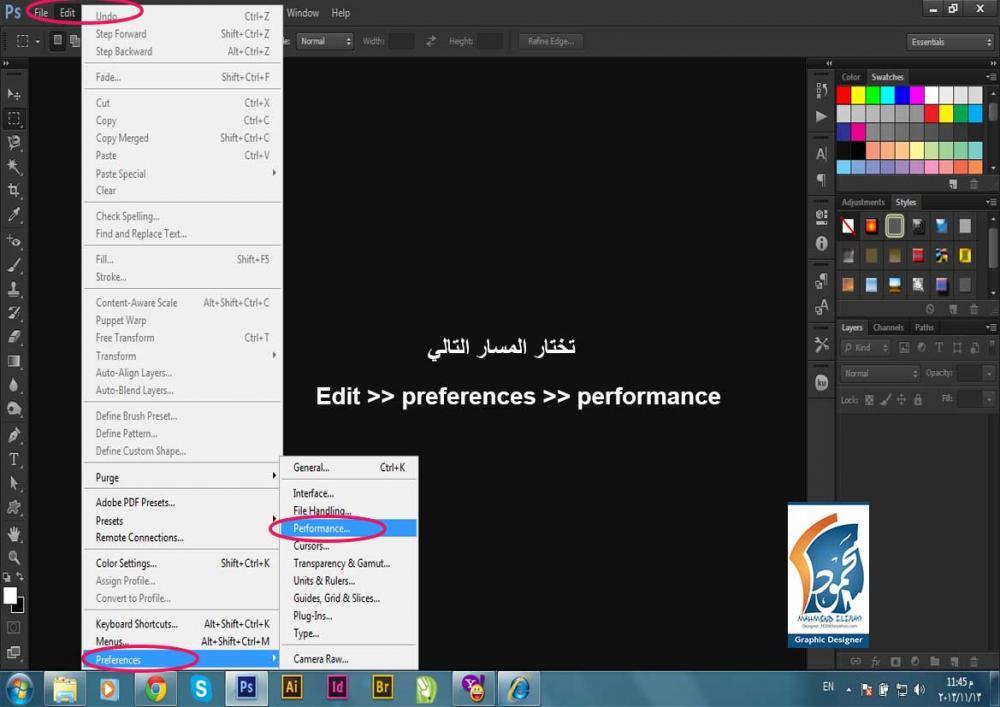
Task: Open the File menu
Action: pyautogui.click(x=41, y=13)
